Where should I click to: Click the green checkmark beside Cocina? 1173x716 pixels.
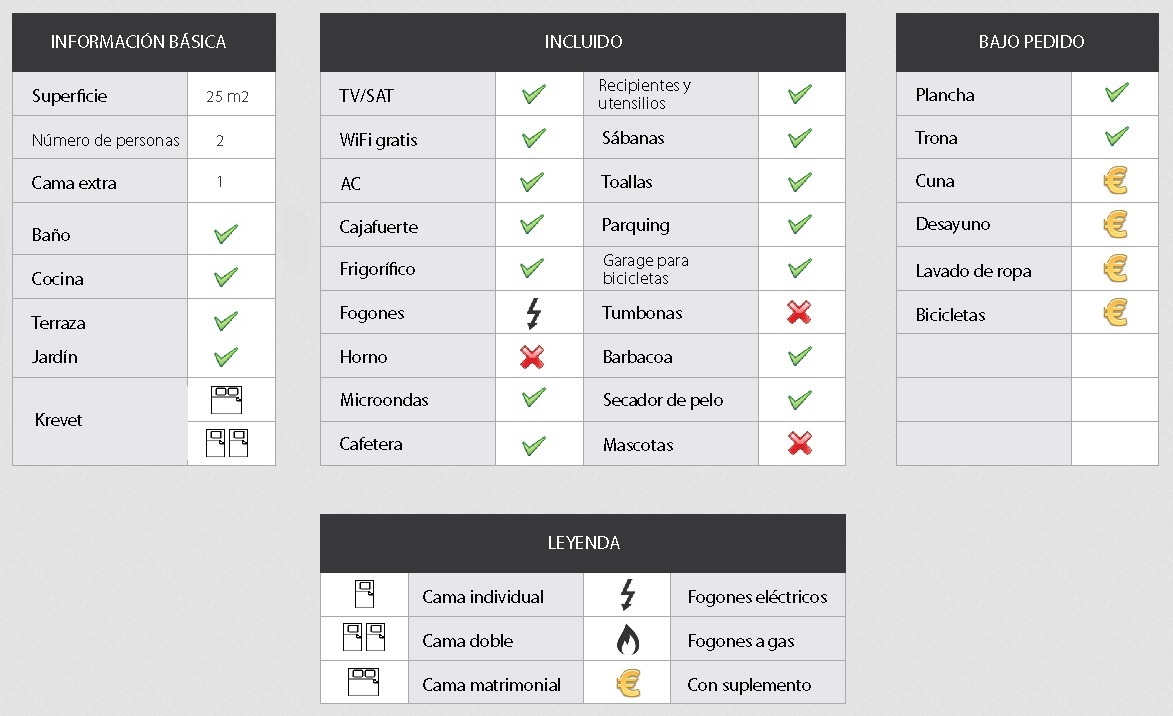coord(226,277)
